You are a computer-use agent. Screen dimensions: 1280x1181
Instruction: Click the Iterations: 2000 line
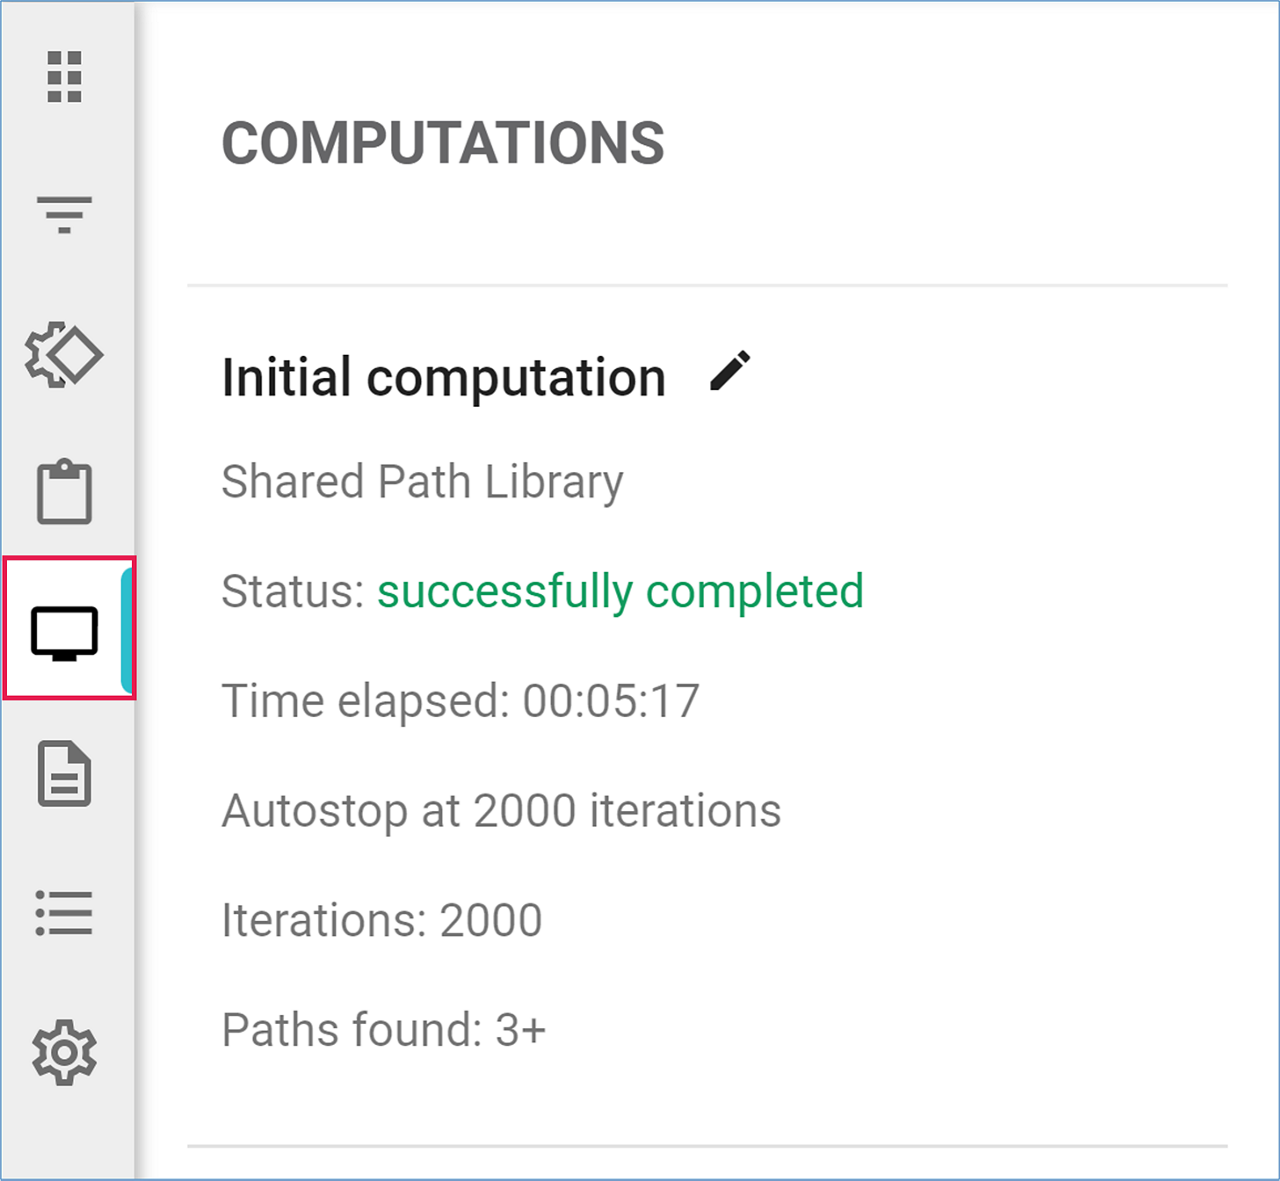point(381,920)
